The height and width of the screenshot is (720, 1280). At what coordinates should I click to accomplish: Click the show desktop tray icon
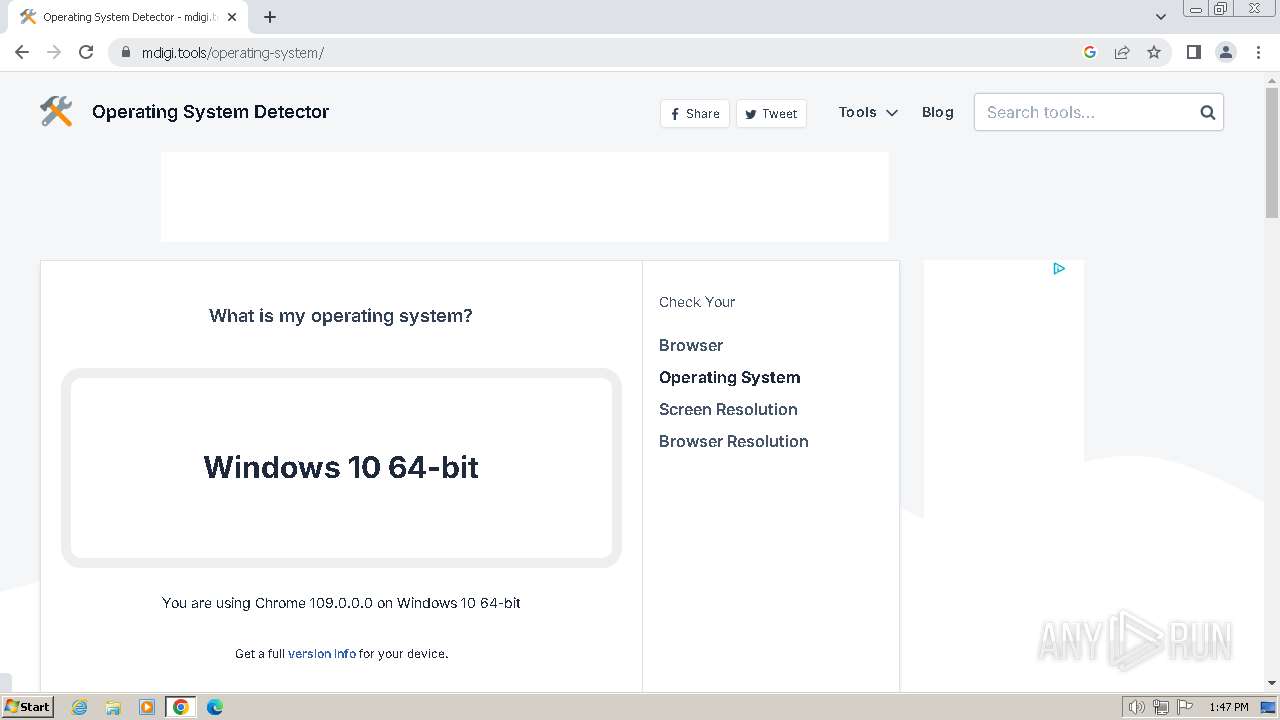(x=1268, y=707)
